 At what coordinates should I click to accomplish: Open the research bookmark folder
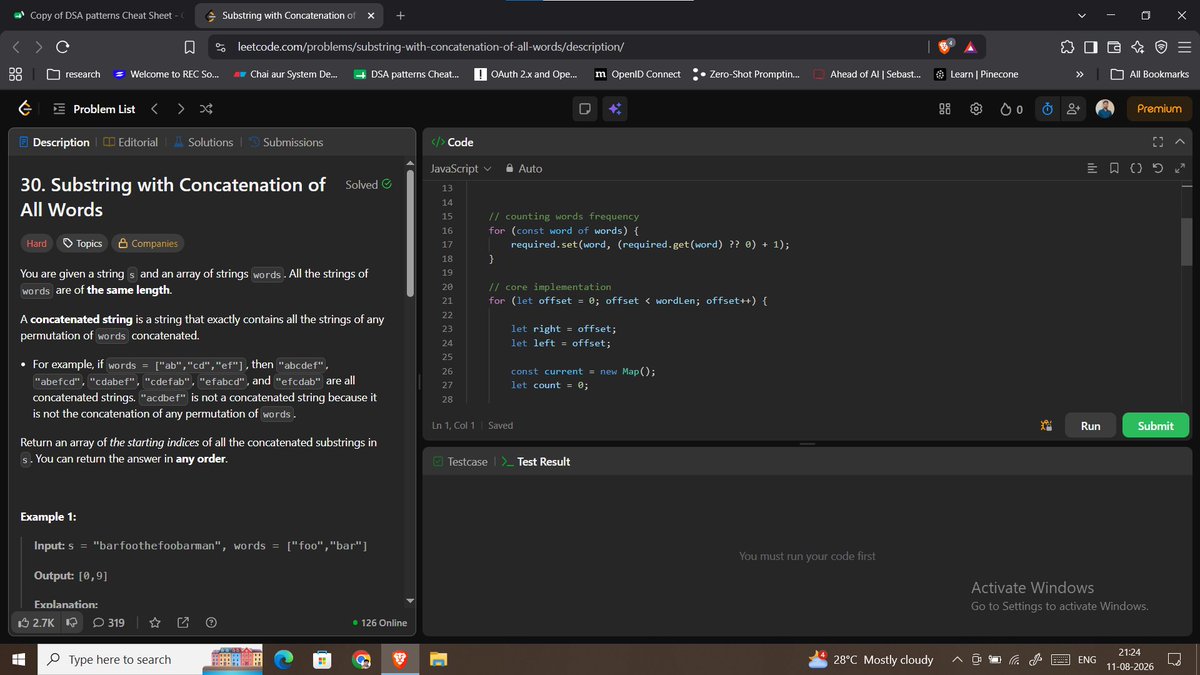pos(74,74)
